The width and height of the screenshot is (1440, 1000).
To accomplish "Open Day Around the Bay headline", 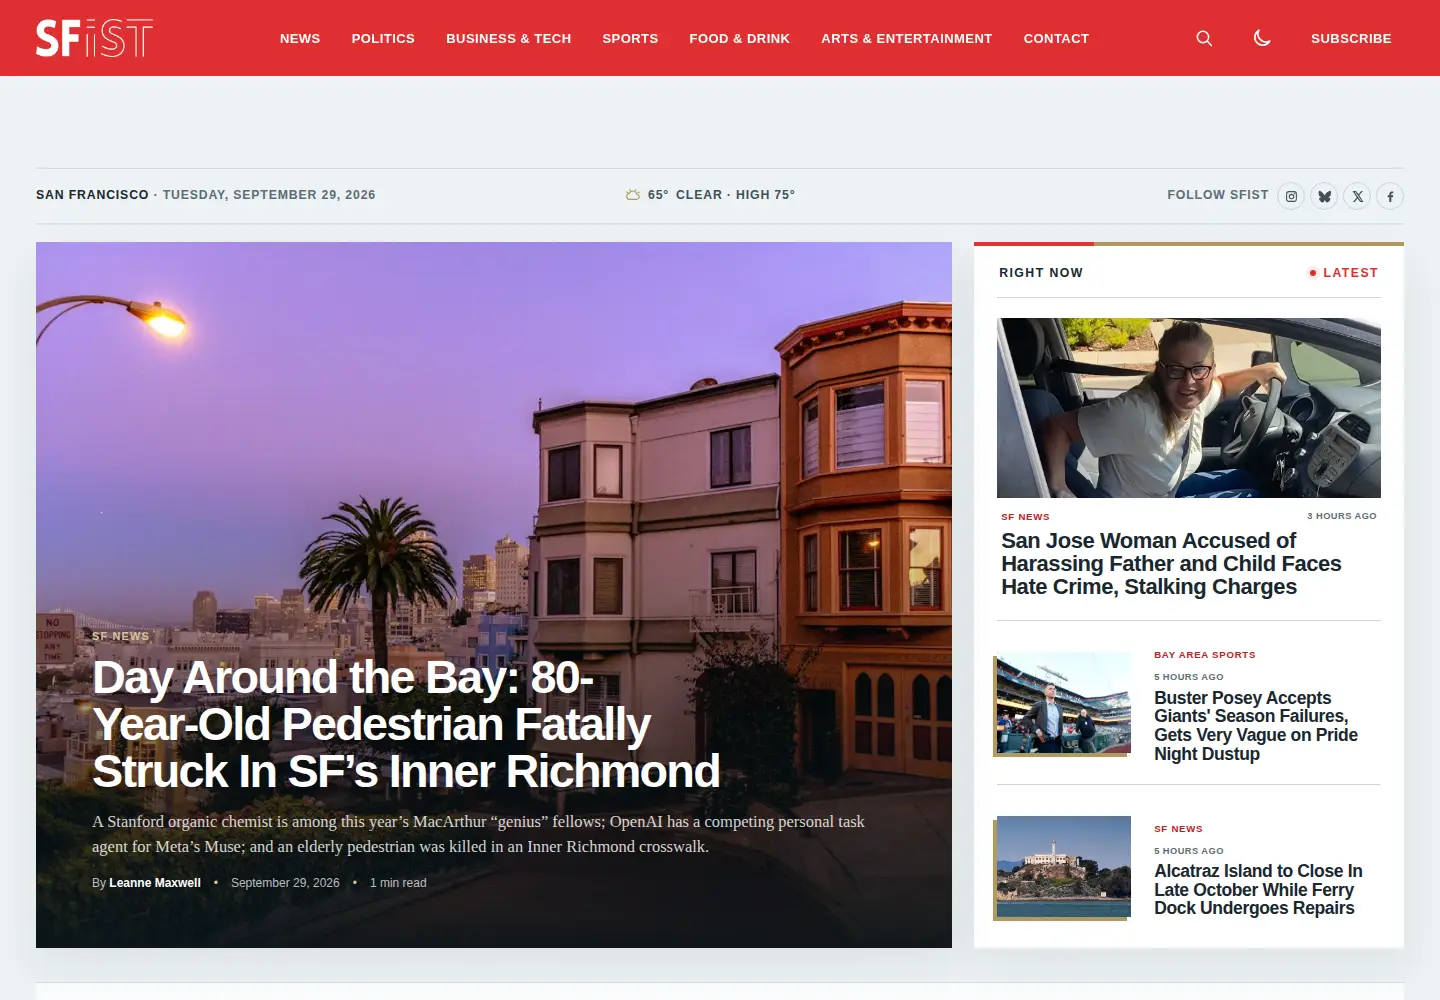I will tap(406, 724).
